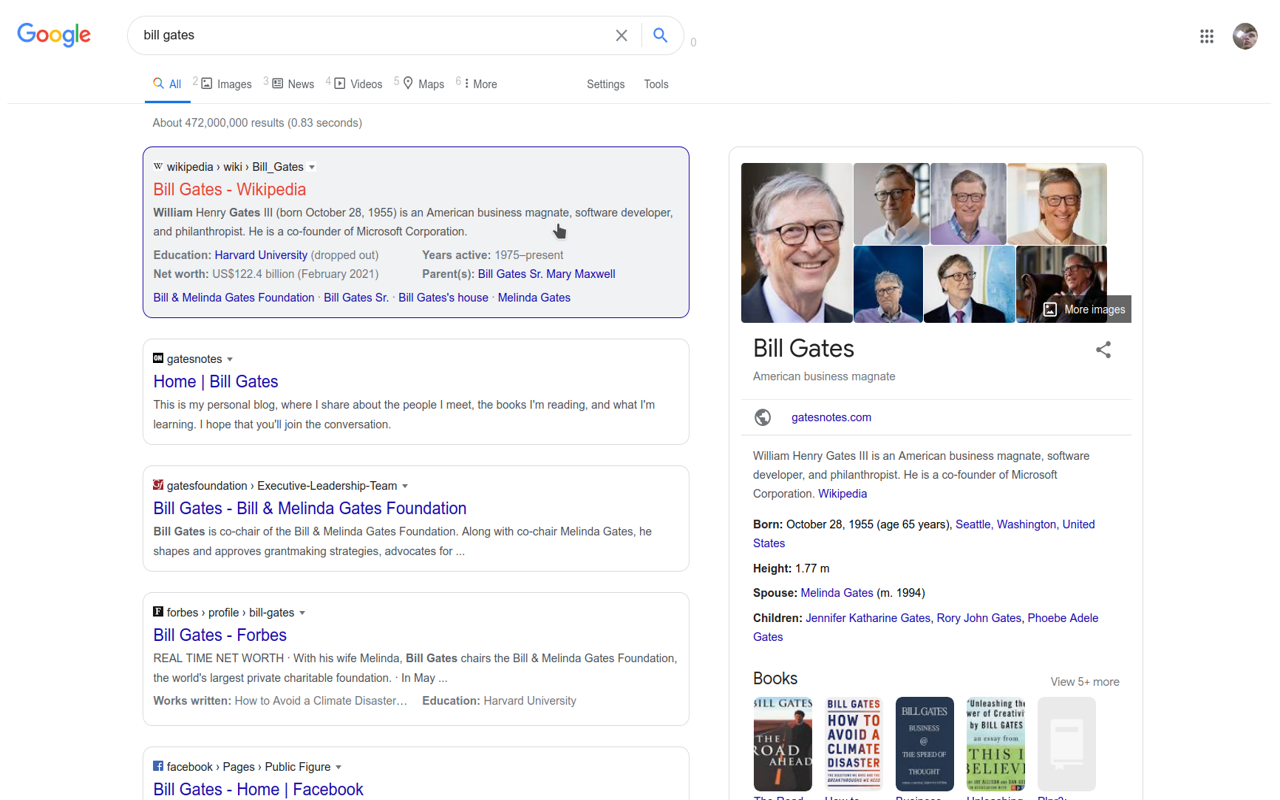This screenshot has width=1280, height=800.
Task: Open Melinda Gates sitelink under Wikipedia result
Action: tap(534, 297)
